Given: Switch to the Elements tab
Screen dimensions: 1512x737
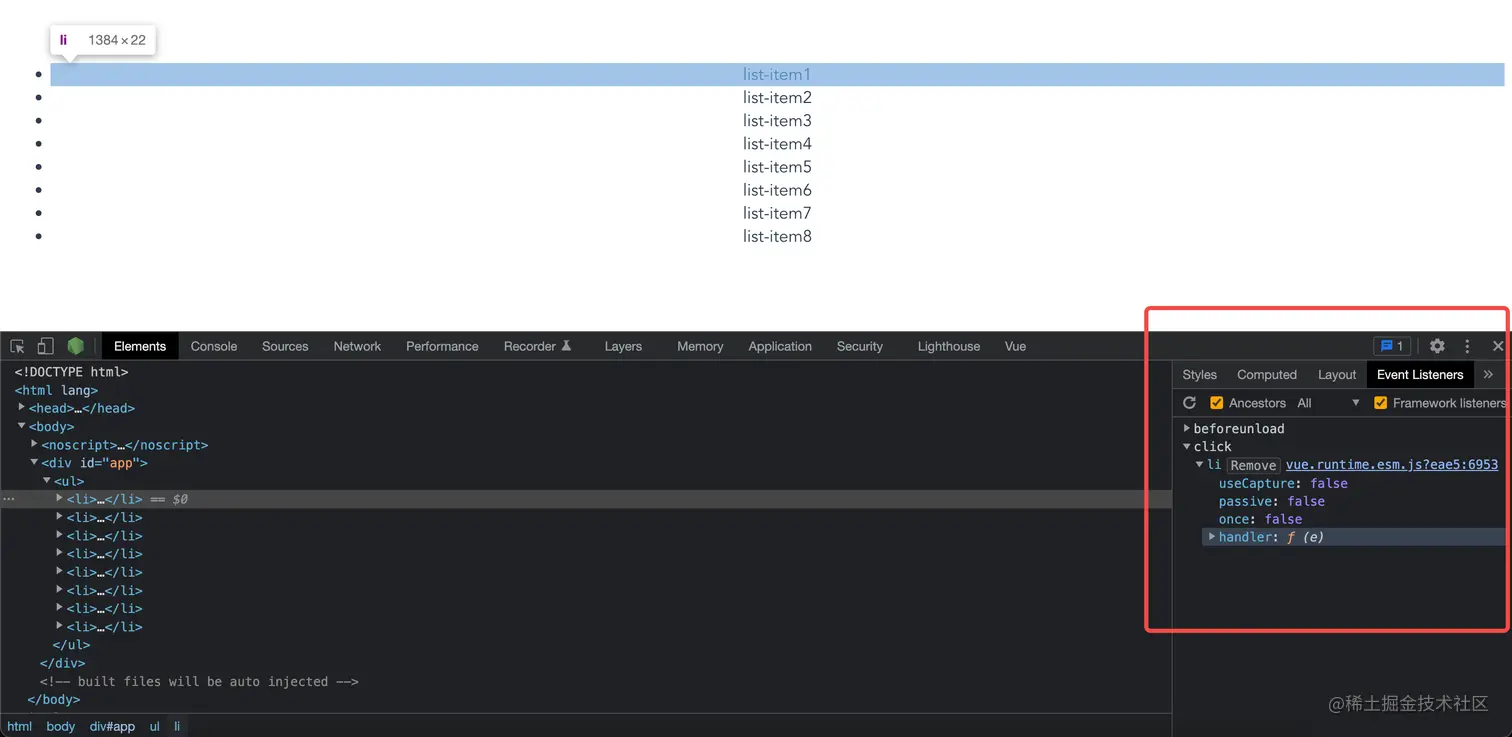Looking at the screenshot, I should click(140, 346).
